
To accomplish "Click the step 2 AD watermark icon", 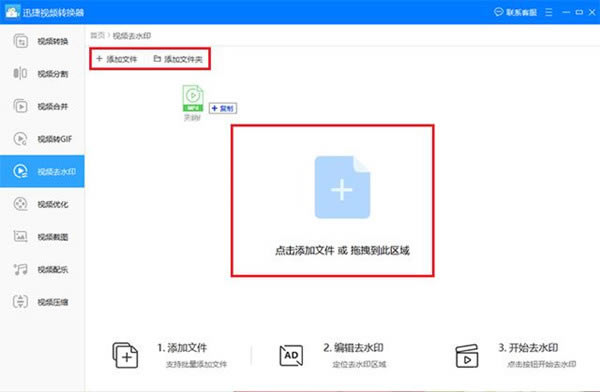I will click(291, 356).
